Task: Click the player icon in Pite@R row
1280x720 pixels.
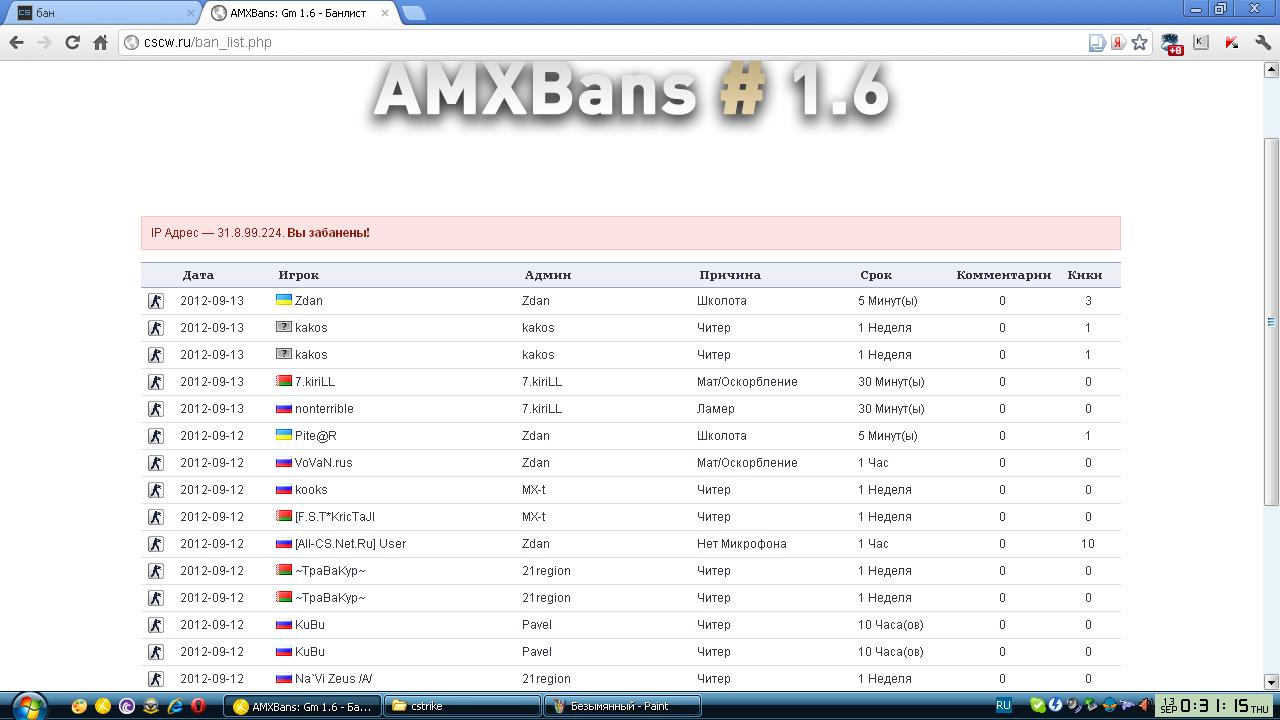Action: (155, 435)
